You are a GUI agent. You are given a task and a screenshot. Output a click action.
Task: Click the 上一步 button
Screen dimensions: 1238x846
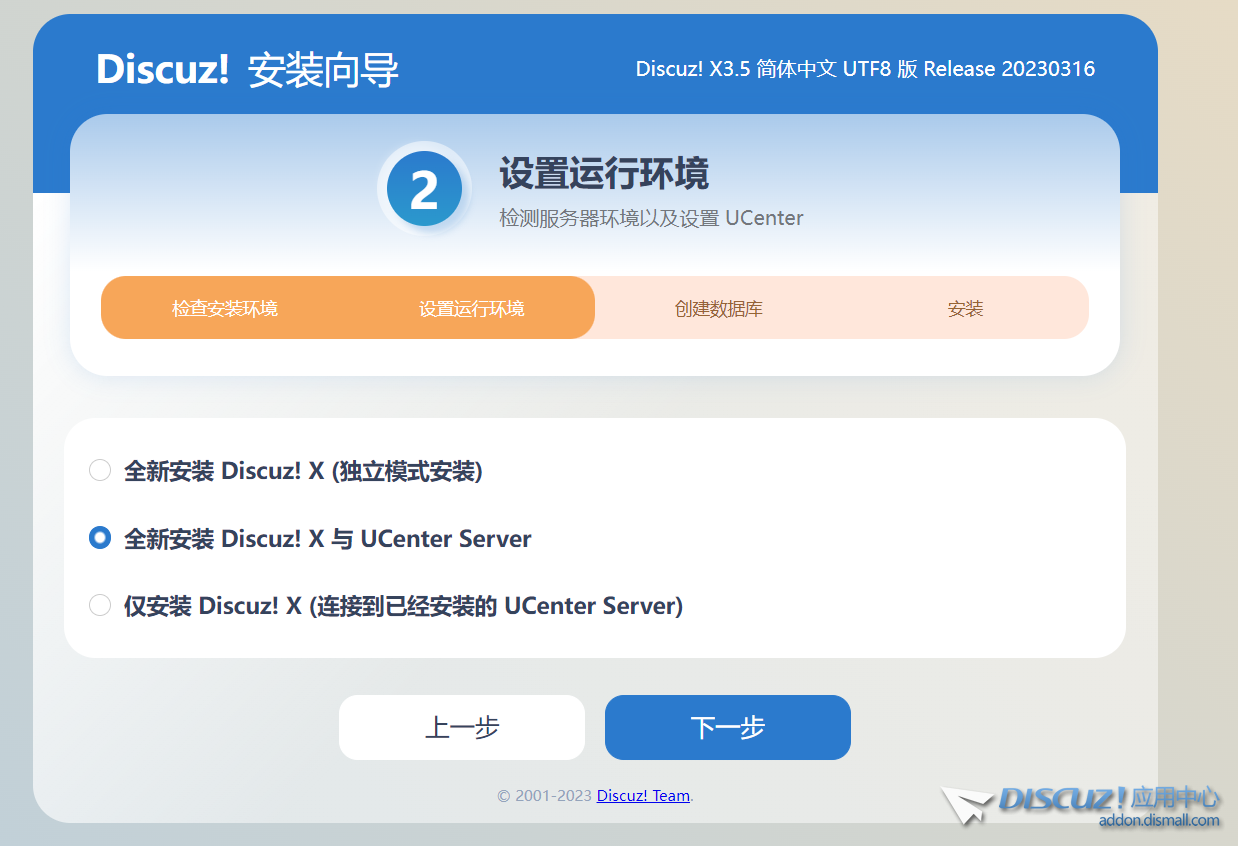[x=462, y=727]
